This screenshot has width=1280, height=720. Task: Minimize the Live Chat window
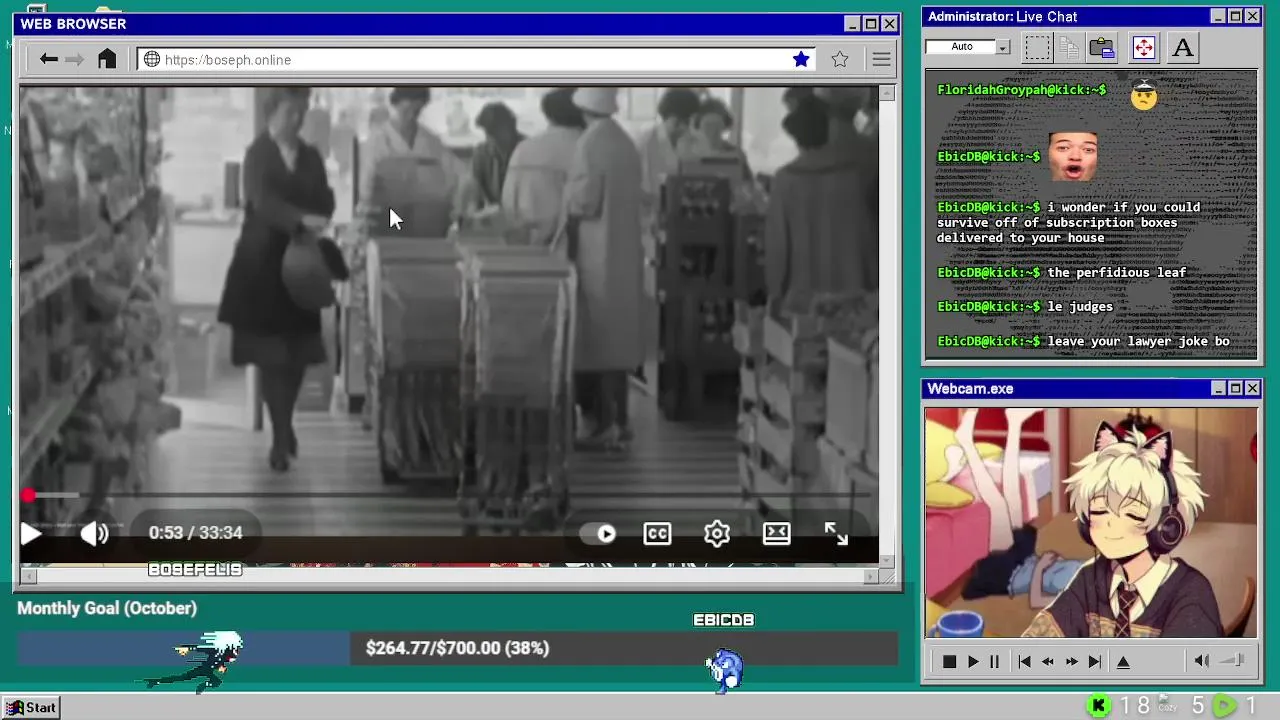tap(1217, 16)
